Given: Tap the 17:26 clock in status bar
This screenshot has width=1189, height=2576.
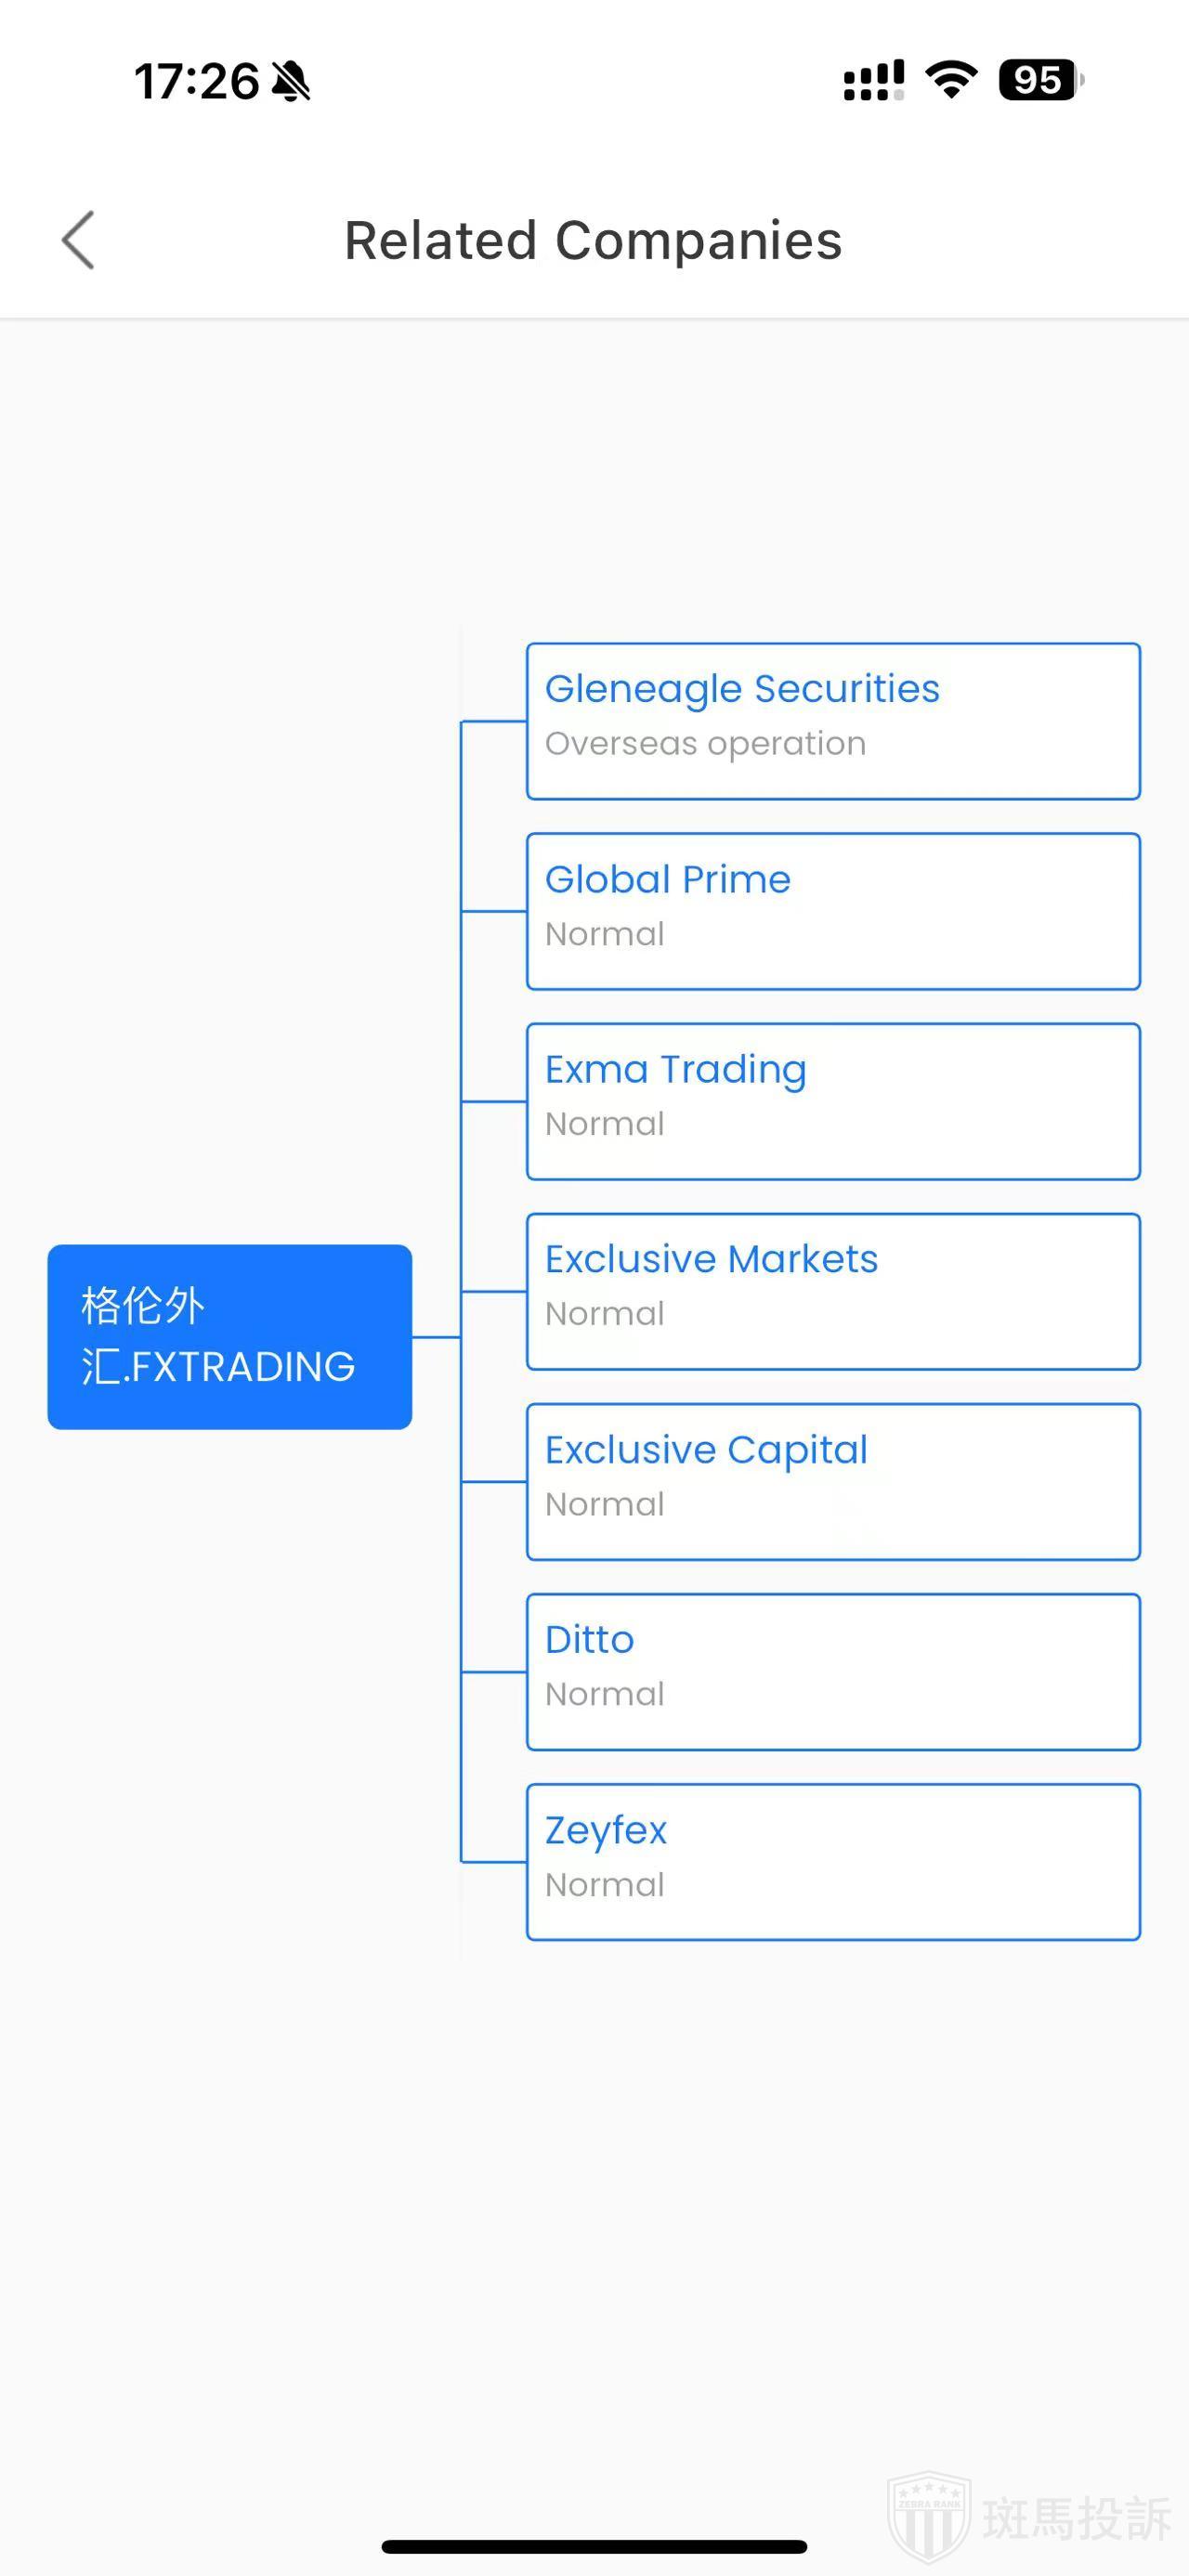Looking at the screenshot, I should point(196,81).
